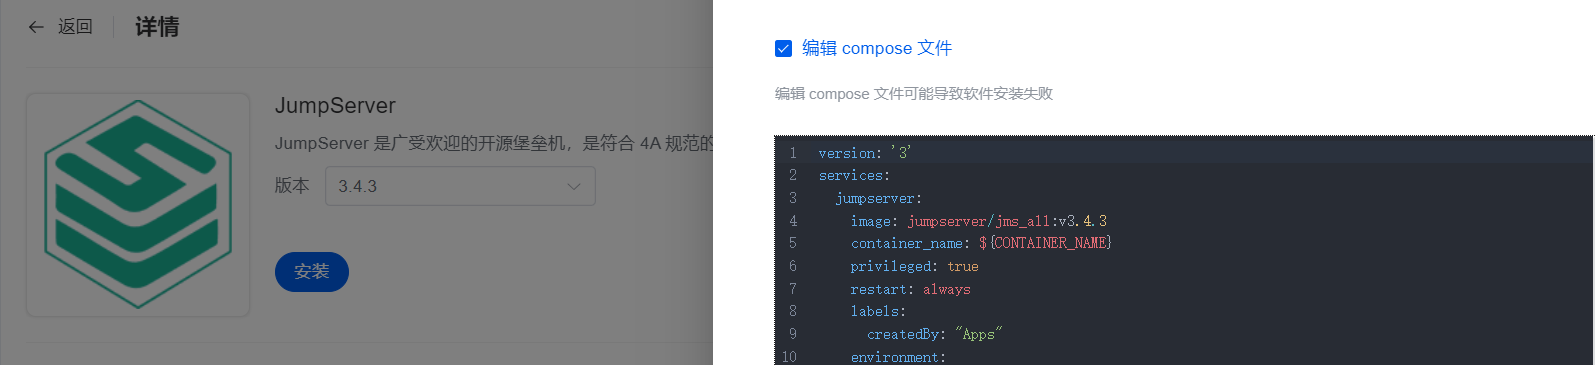Click the 详情 page heading
Screen dimensions: 1595x365
click(157, 27)
